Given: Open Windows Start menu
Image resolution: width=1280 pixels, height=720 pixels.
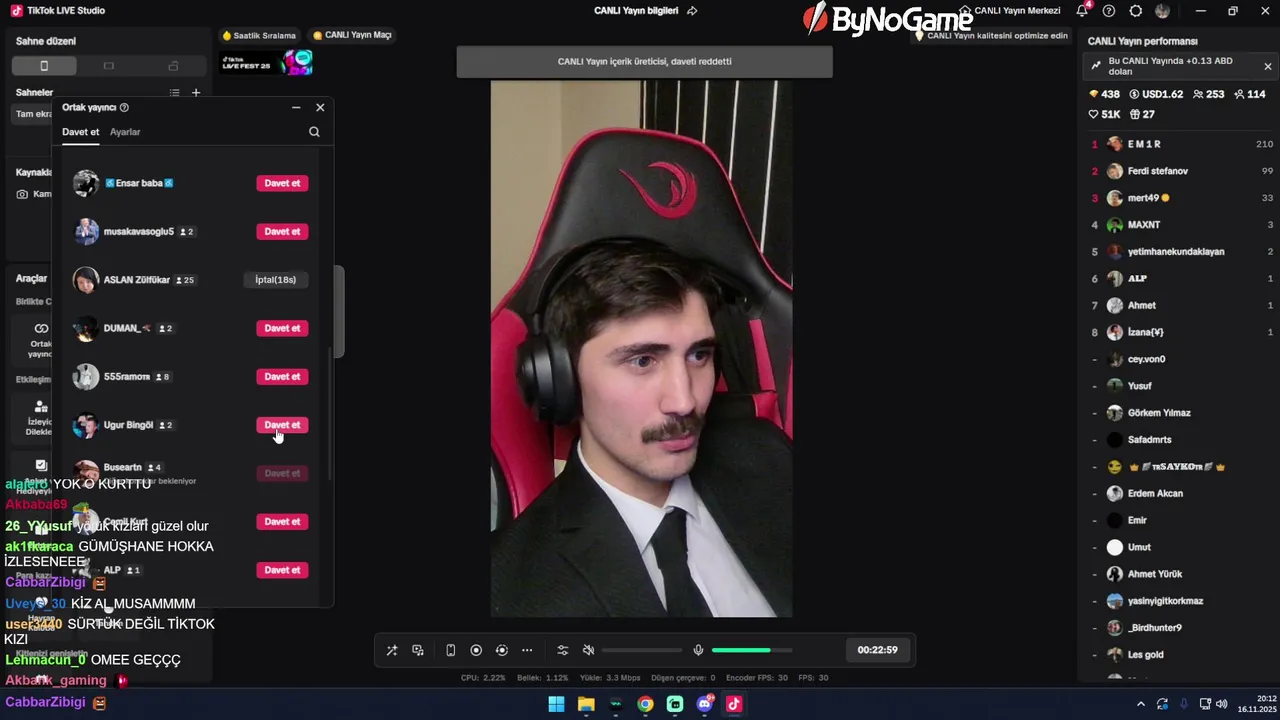Looking at the screenshot, I should [556, 704].
